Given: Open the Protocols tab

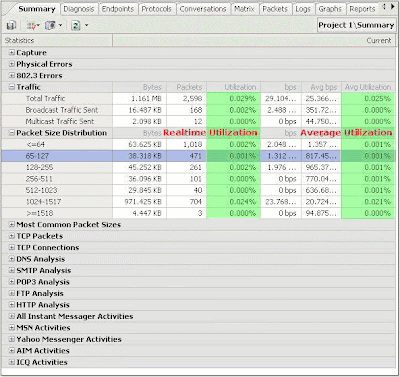Looking at the screenshot, I should 156,9.
